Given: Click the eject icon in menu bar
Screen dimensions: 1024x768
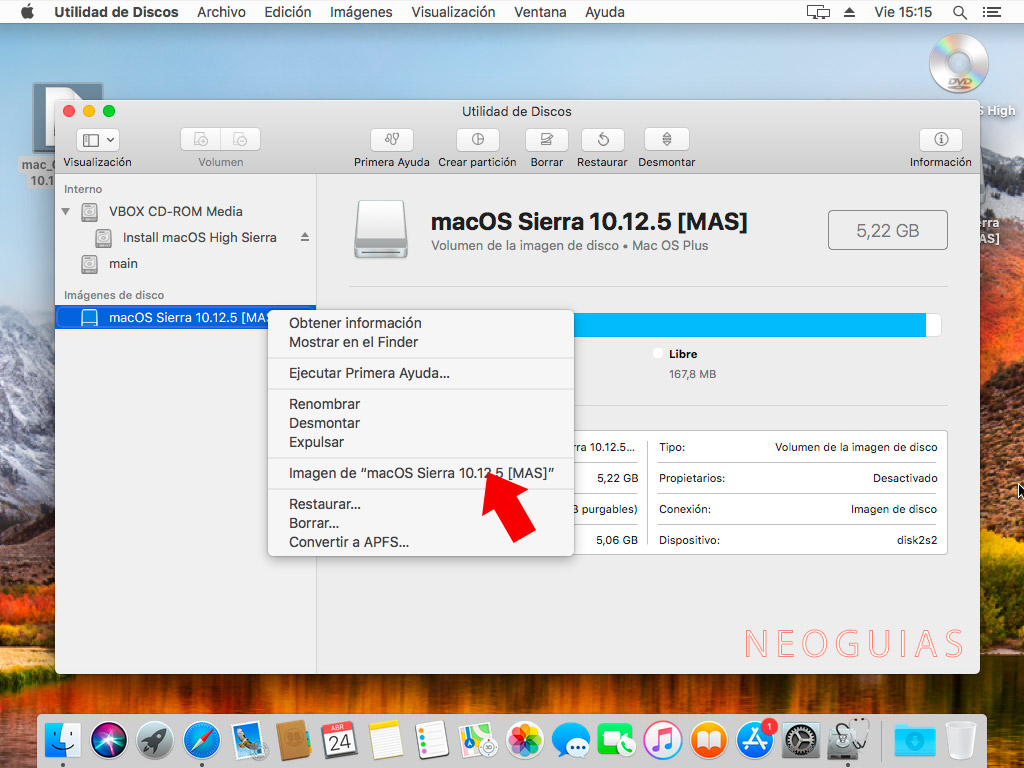Looking at the screenshot, I should coord(850,12).
